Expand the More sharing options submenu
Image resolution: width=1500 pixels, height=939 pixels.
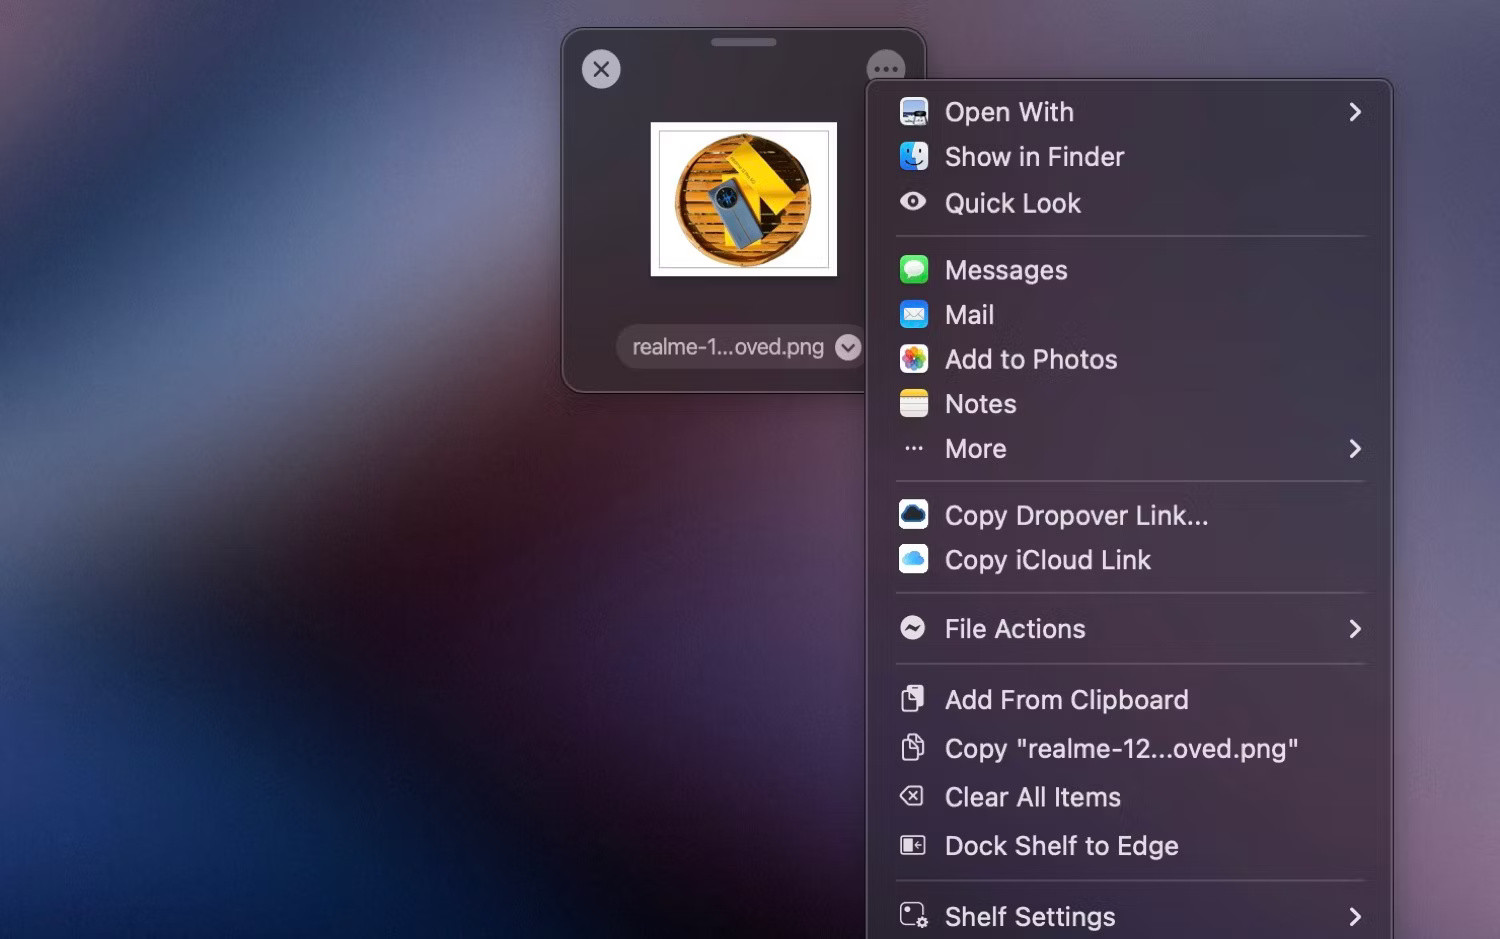point(1355,449)
